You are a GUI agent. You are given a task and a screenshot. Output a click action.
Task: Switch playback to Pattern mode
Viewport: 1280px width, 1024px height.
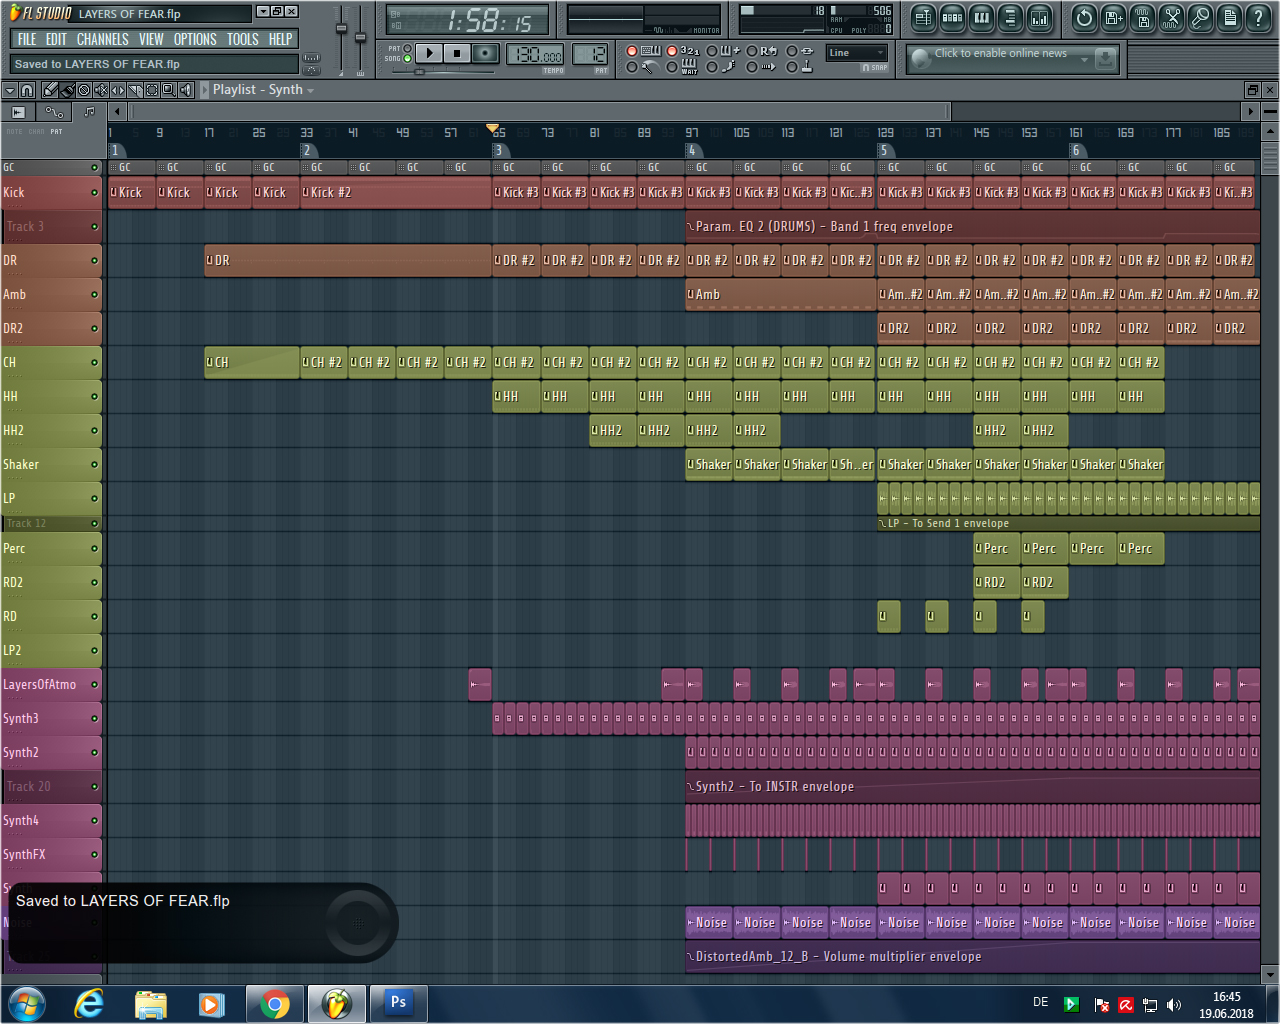(407, 48)
